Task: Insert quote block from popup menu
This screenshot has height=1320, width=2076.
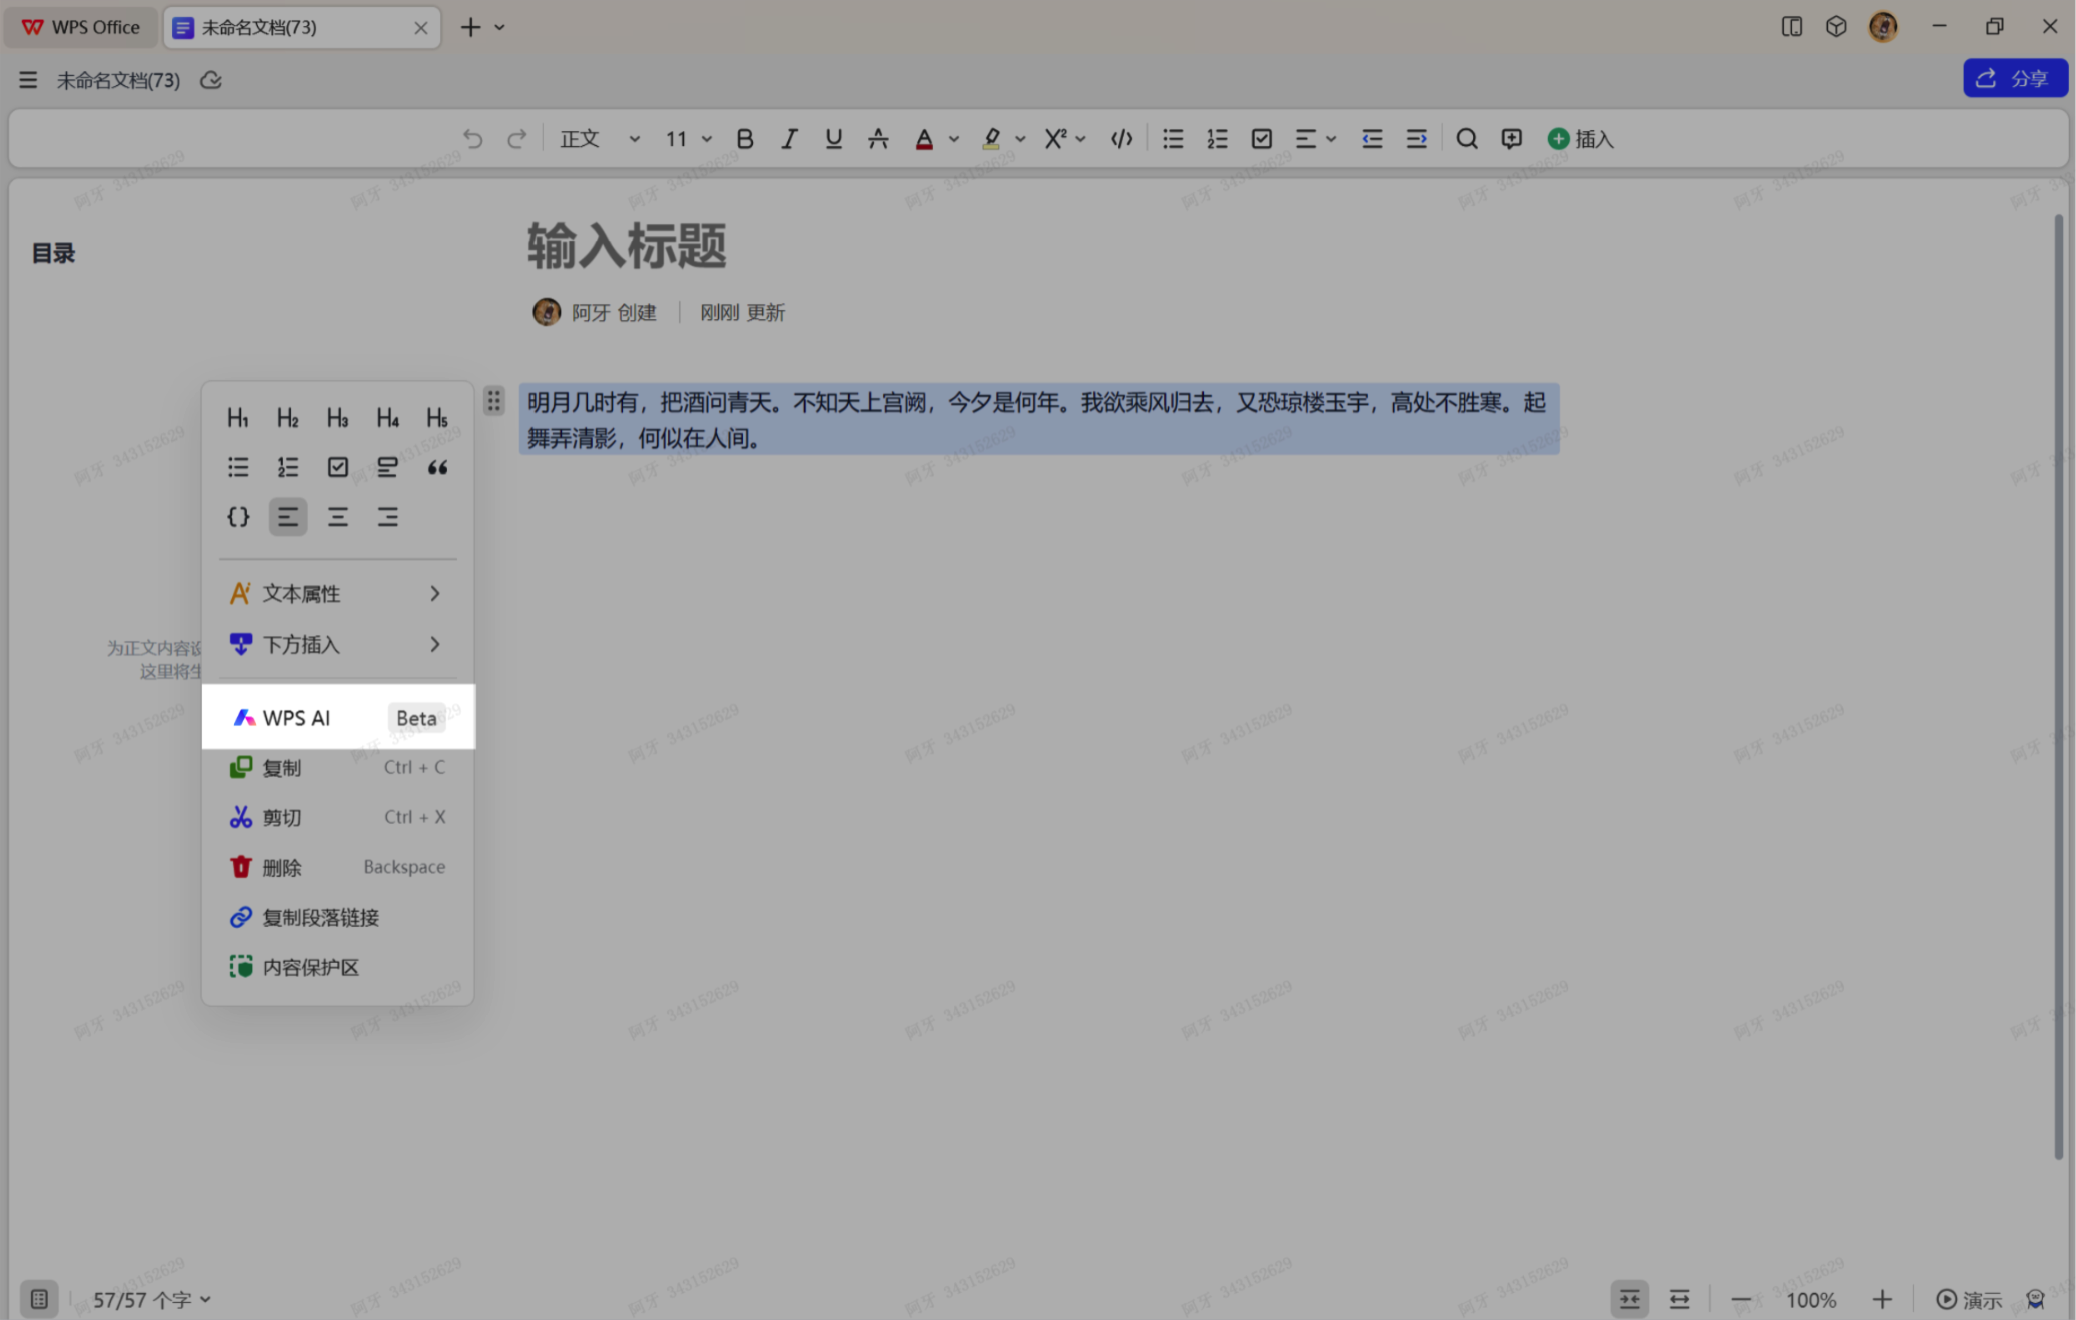Action: (x=437, y=467)
